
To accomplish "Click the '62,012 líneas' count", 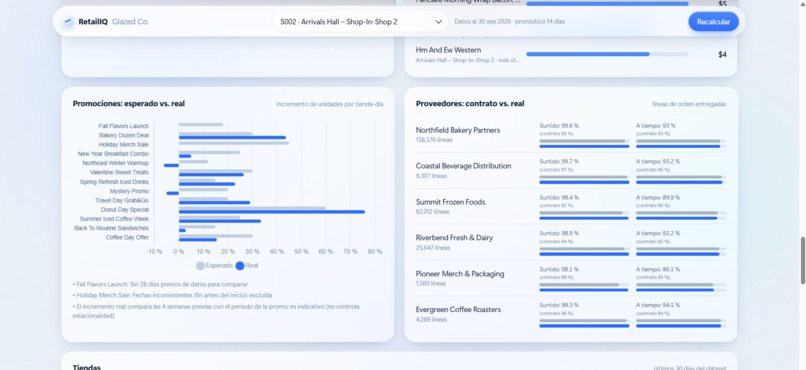I will [x=433, y=212].
